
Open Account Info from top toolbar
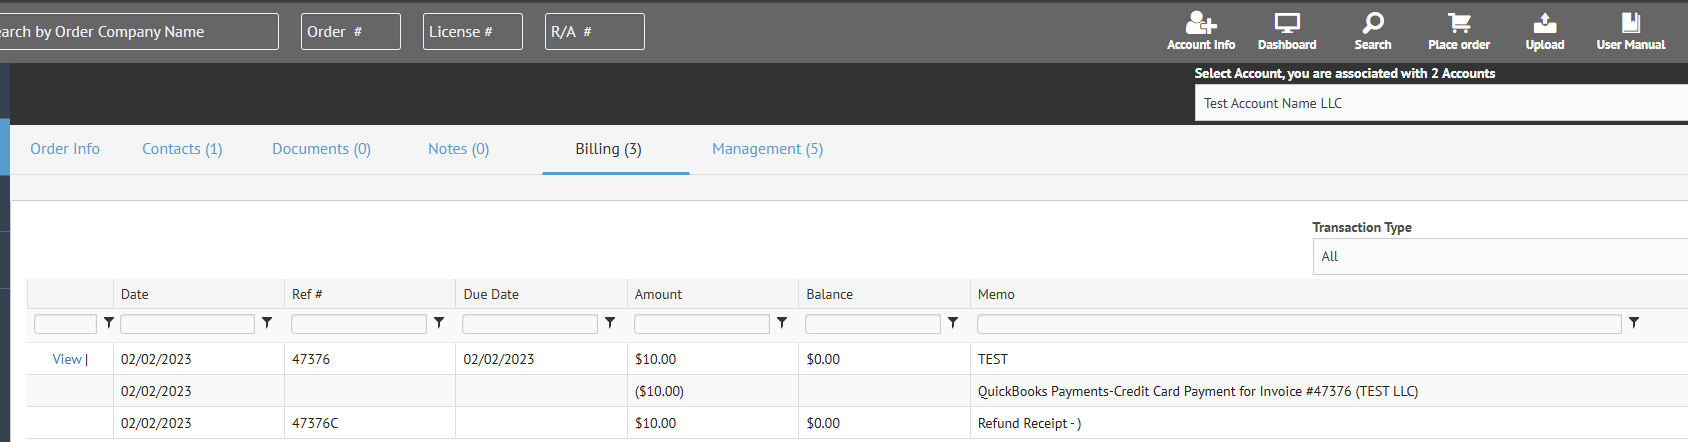[1201, 31]
